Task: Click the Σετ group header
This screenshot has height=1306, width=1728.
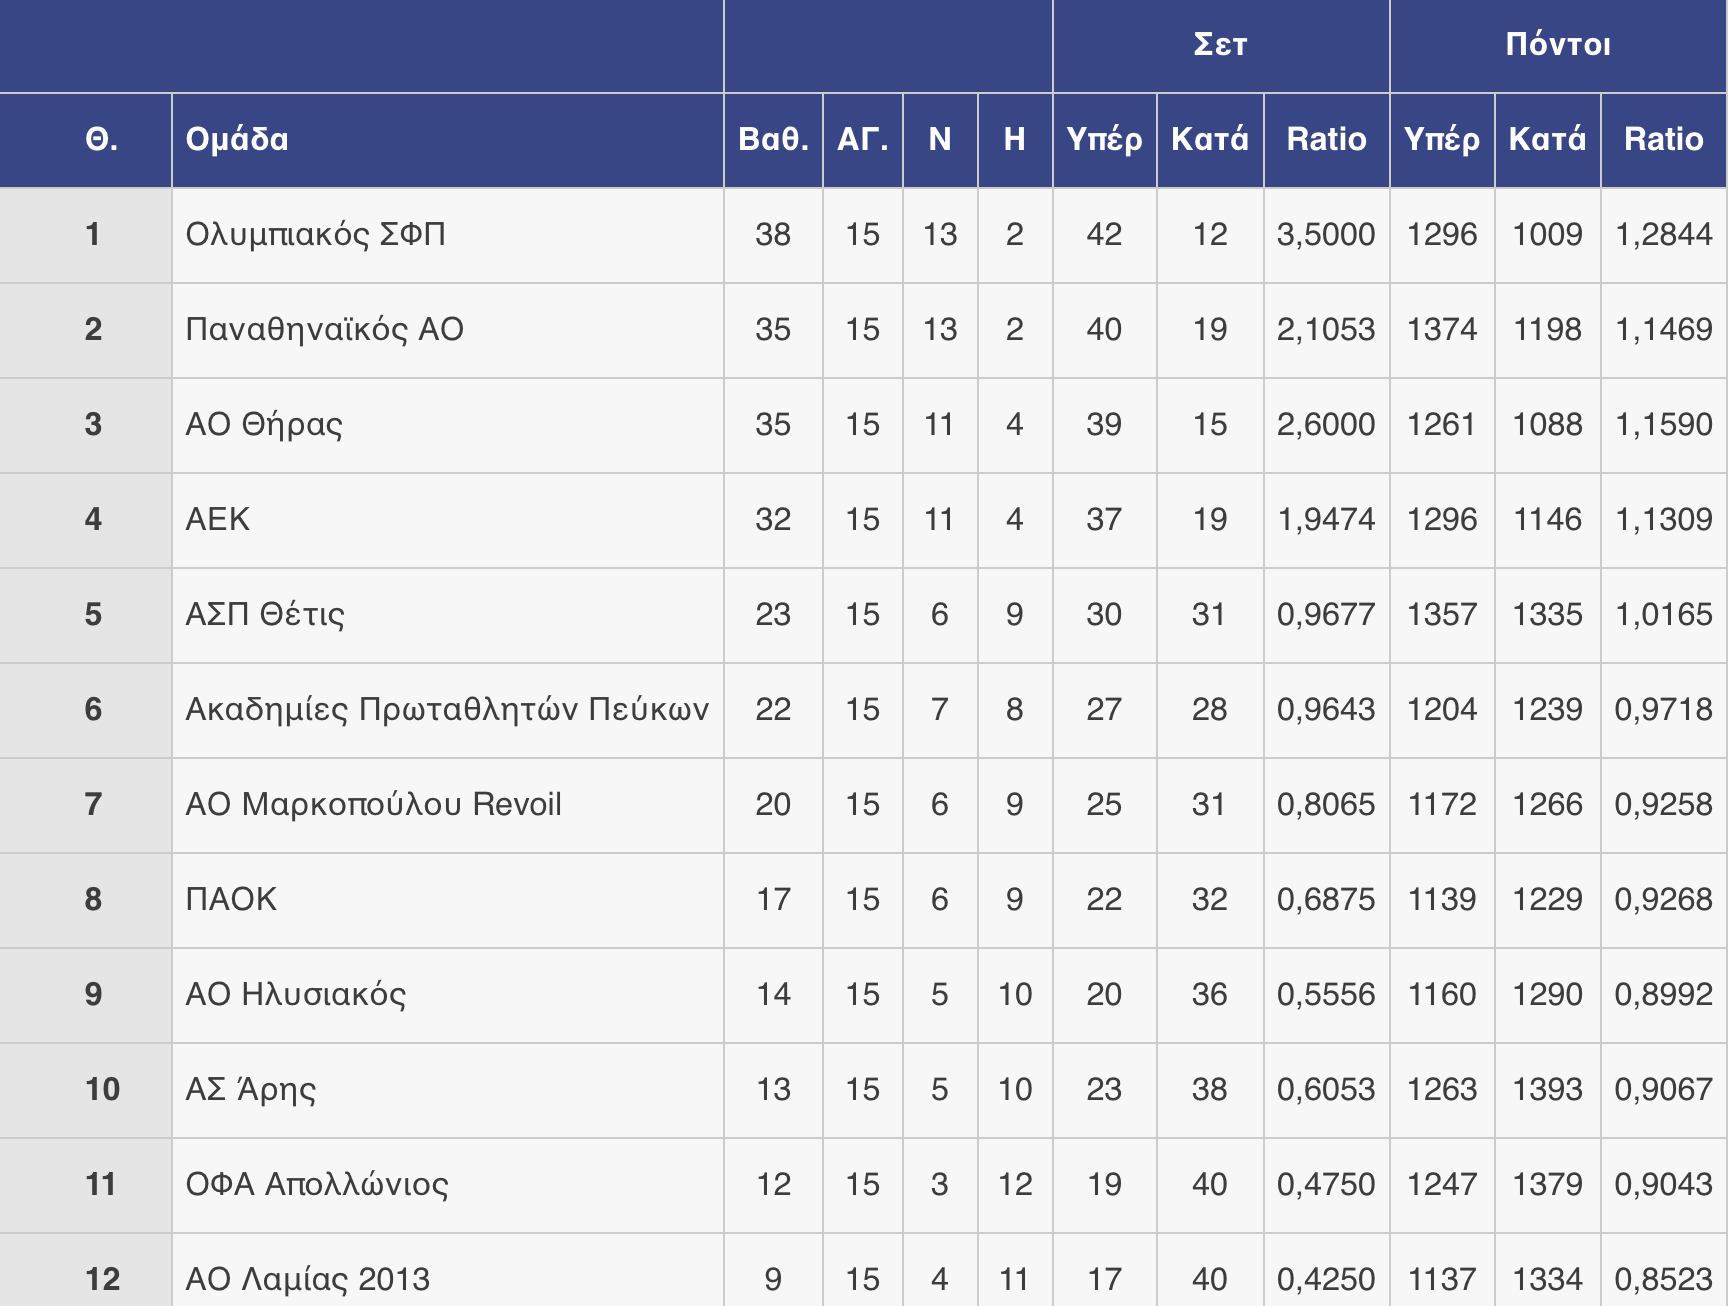Action: tap(1220, 45)
